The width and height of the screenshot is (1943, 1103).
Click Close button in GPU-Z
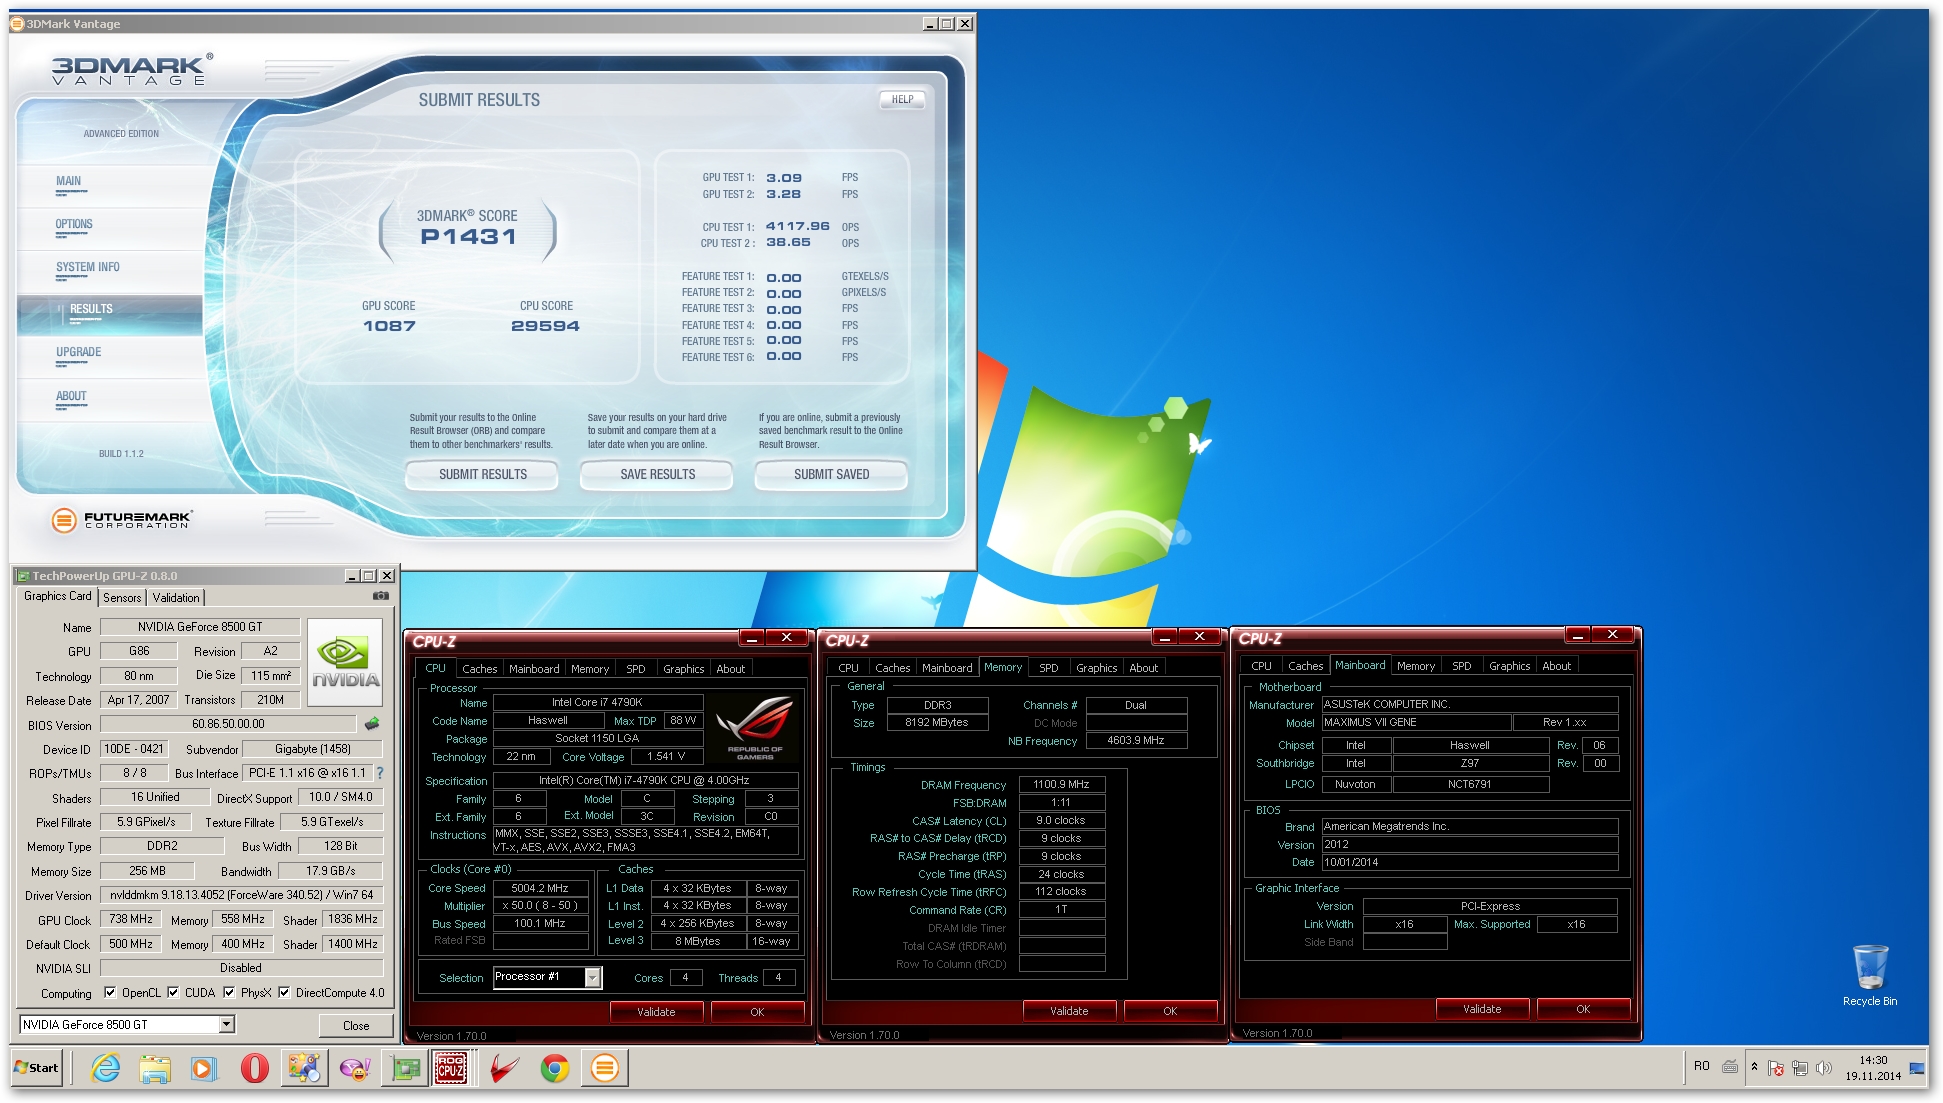pyautogui.click(x=356, y=1026)
